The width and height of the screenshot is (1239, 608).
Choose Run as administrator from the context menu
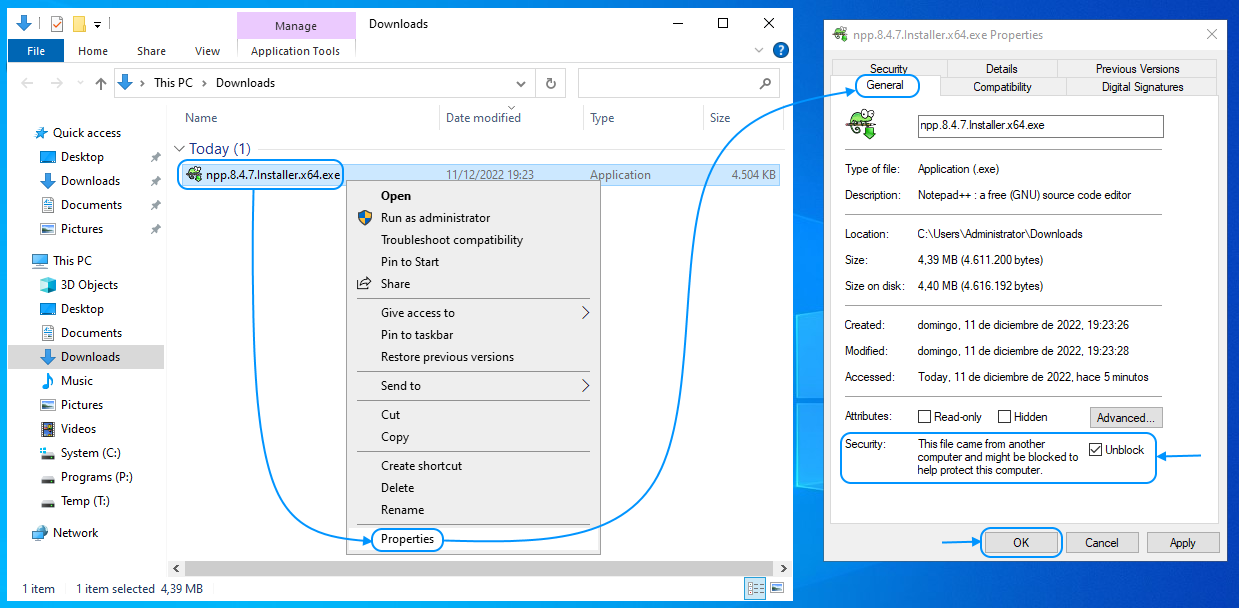[x=435, y=218]
